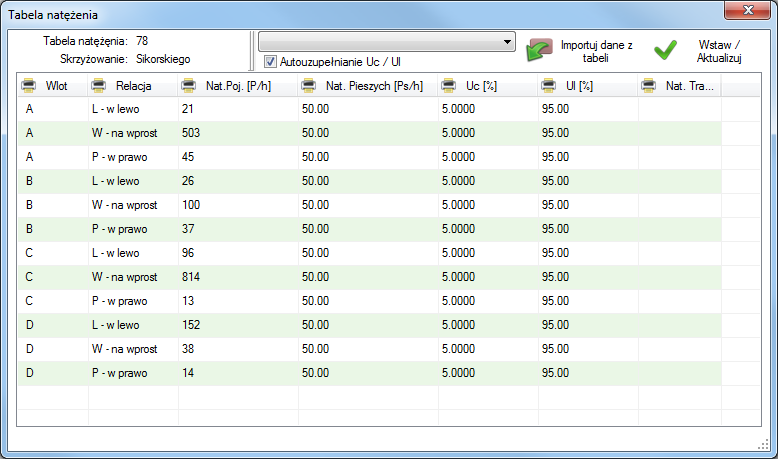Screen dimensions: 778x459
Task: Select cell with value 100
Action: 238,205
